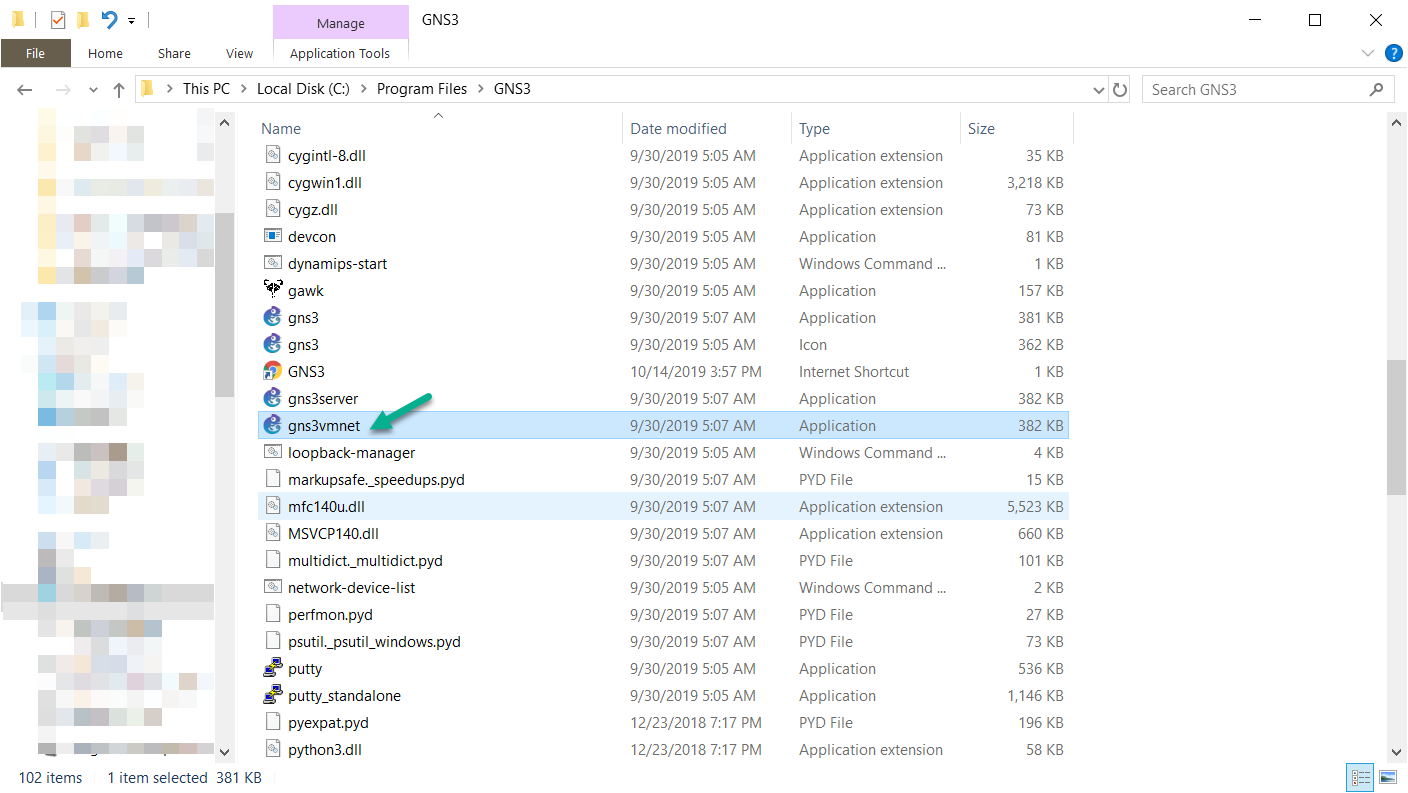
Task: Select the gawk application icon
Action: point(273,290)
